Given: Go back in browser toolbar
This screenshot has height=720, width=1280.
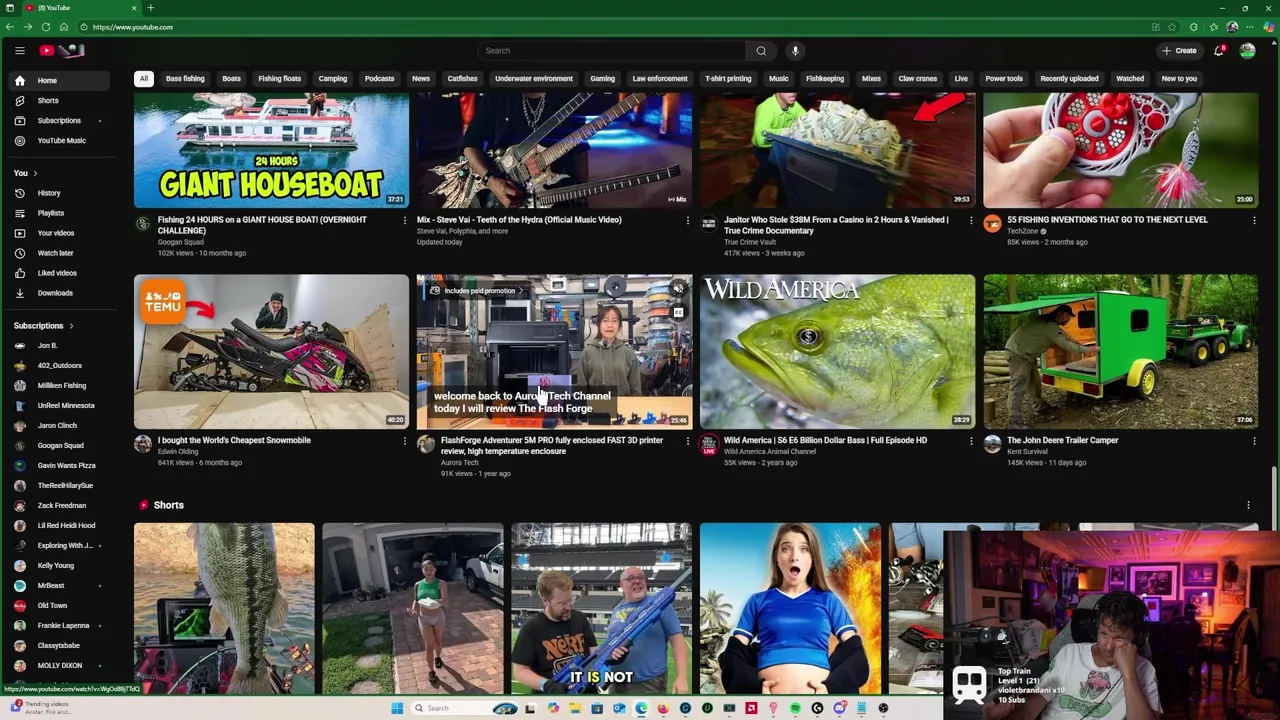Looking at the screenshot, I should click(10, 27).
